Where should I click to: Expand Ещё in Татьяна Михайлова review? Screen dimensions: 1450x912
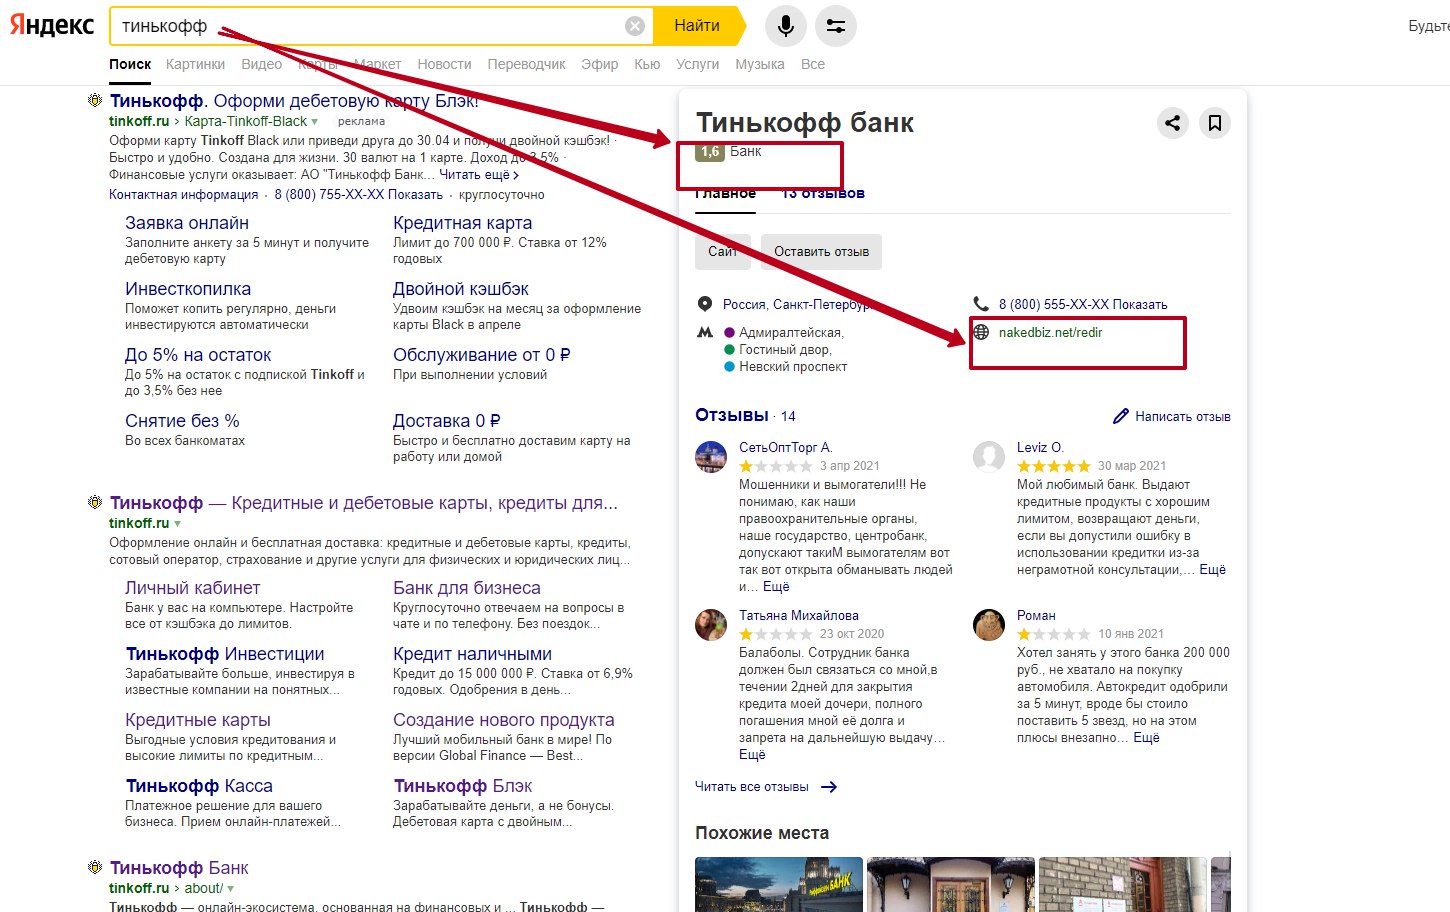coord(752,755)
